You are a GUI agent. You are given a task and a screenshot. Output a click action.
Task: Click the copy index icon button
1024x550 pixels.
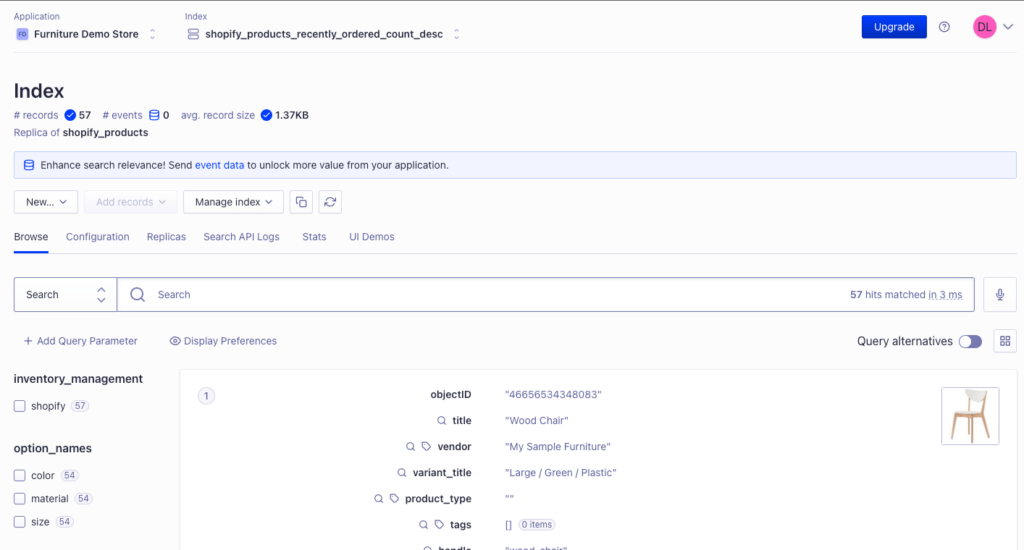301,202
